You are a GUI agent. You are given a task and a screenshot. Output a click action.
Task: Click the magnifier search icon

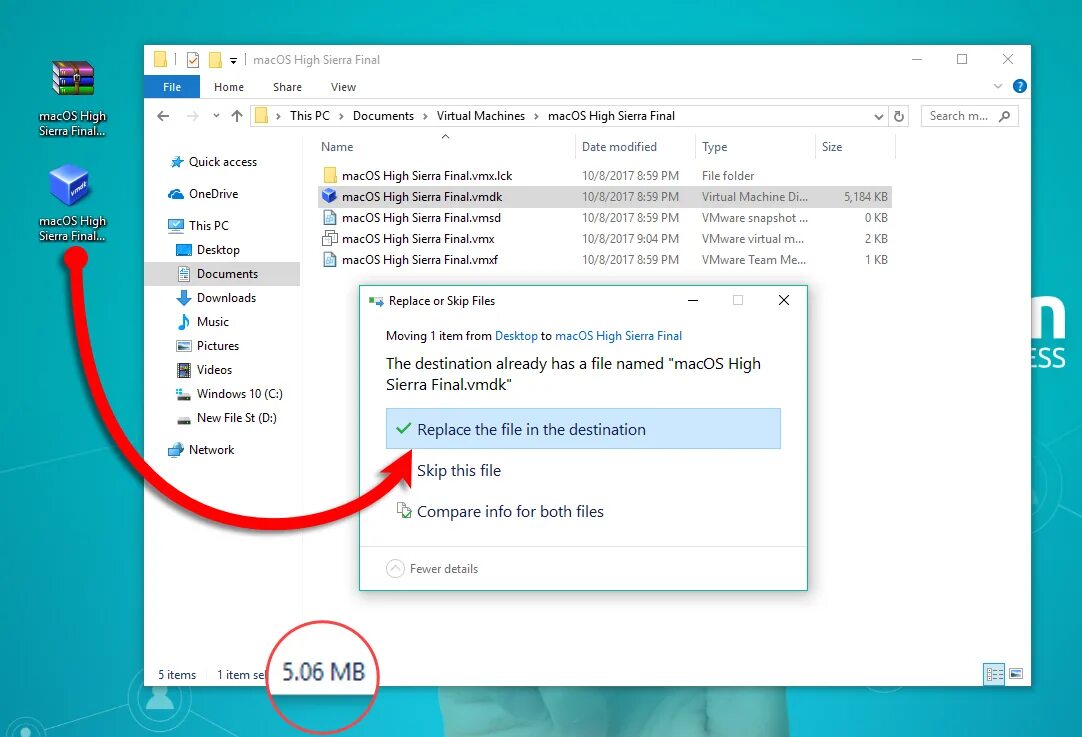coord(1005,116)
